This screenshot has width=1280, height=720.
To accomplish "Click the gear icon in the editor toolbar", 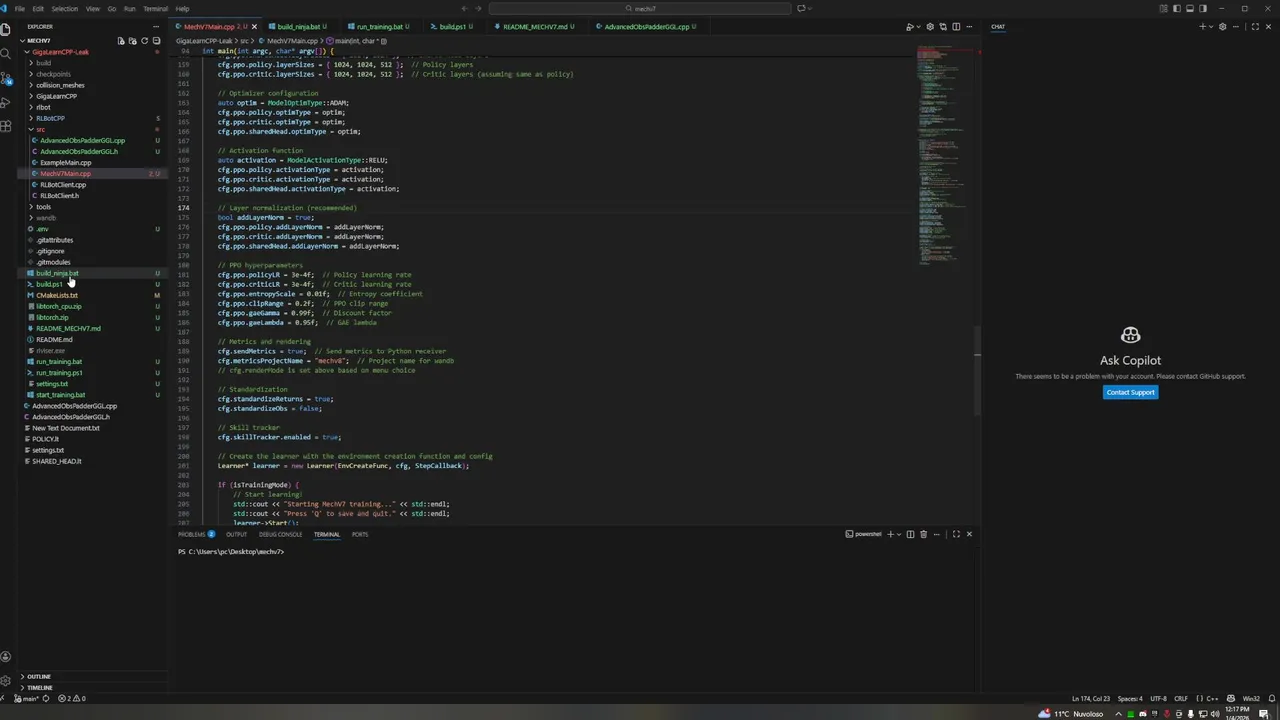I will (x=930, y=27).
